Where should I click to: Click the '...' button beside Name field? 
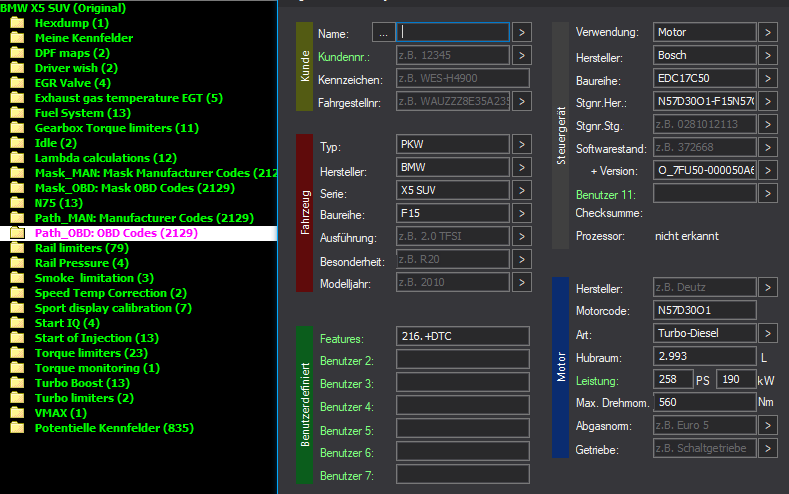click(x=383, y=33)
